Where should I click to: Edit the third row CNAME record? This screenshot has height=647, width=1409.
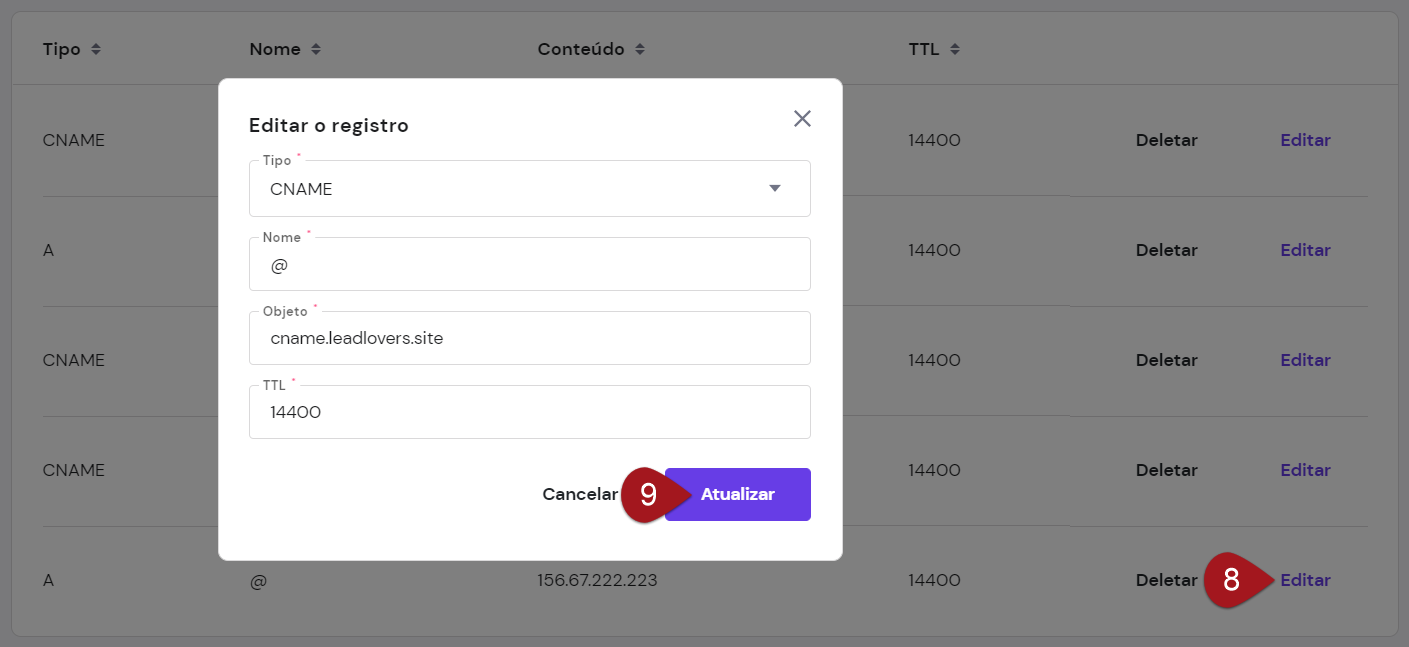pyautogui.click(x=1305, y=360)
